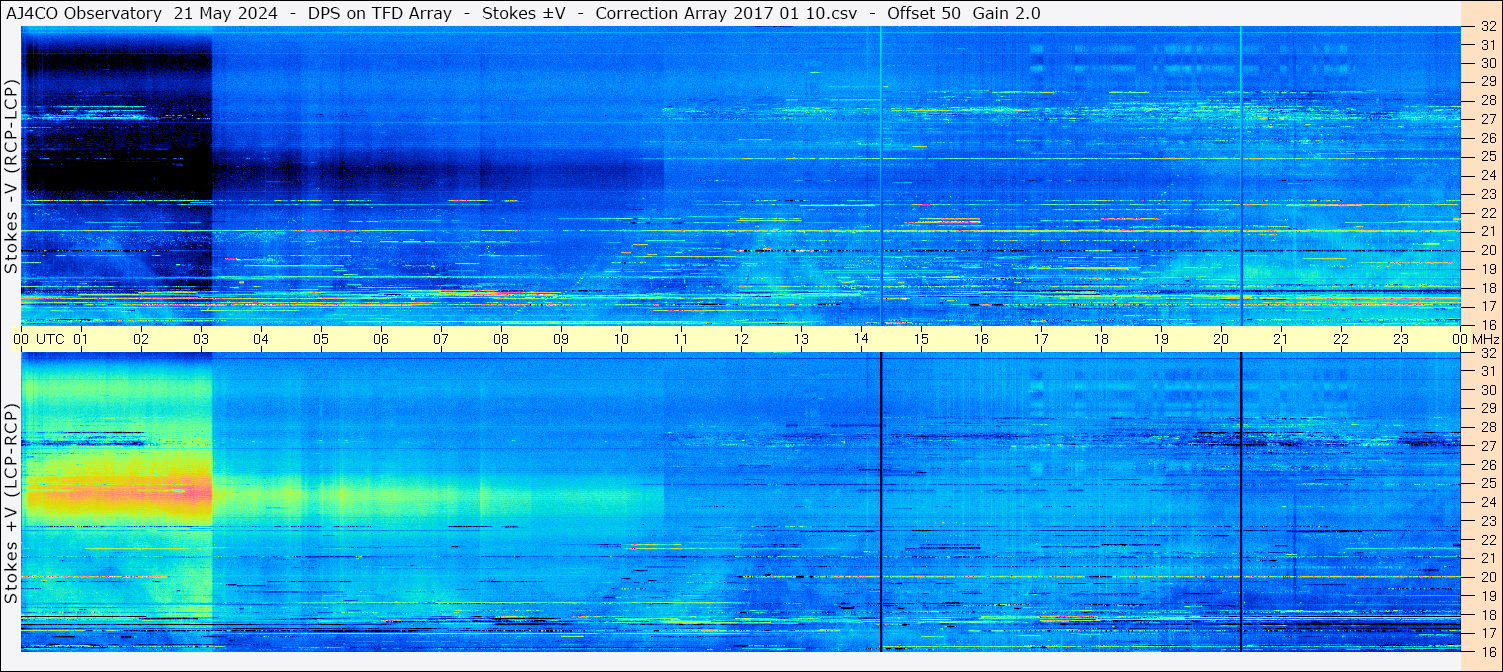This screenshot has height=672, width=1503.
Task: Click the 20 hour time axis label
Action: [1221, 339]
